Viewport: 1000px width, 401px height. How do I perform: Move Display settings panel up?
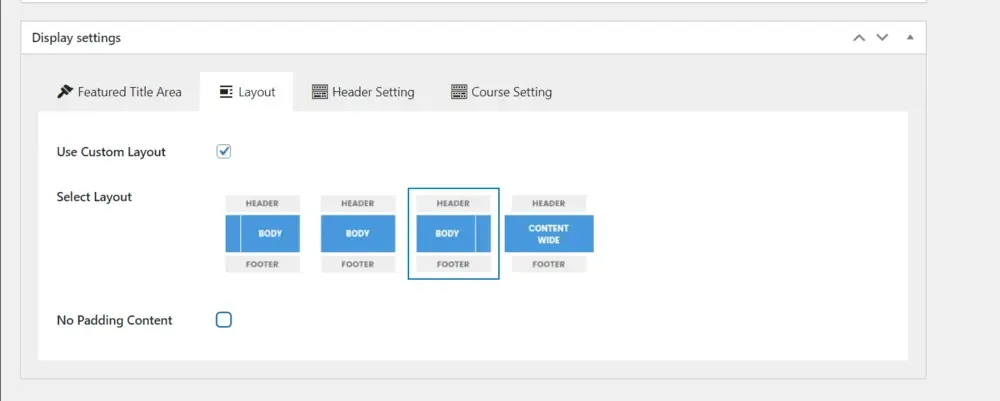point(859,38)
